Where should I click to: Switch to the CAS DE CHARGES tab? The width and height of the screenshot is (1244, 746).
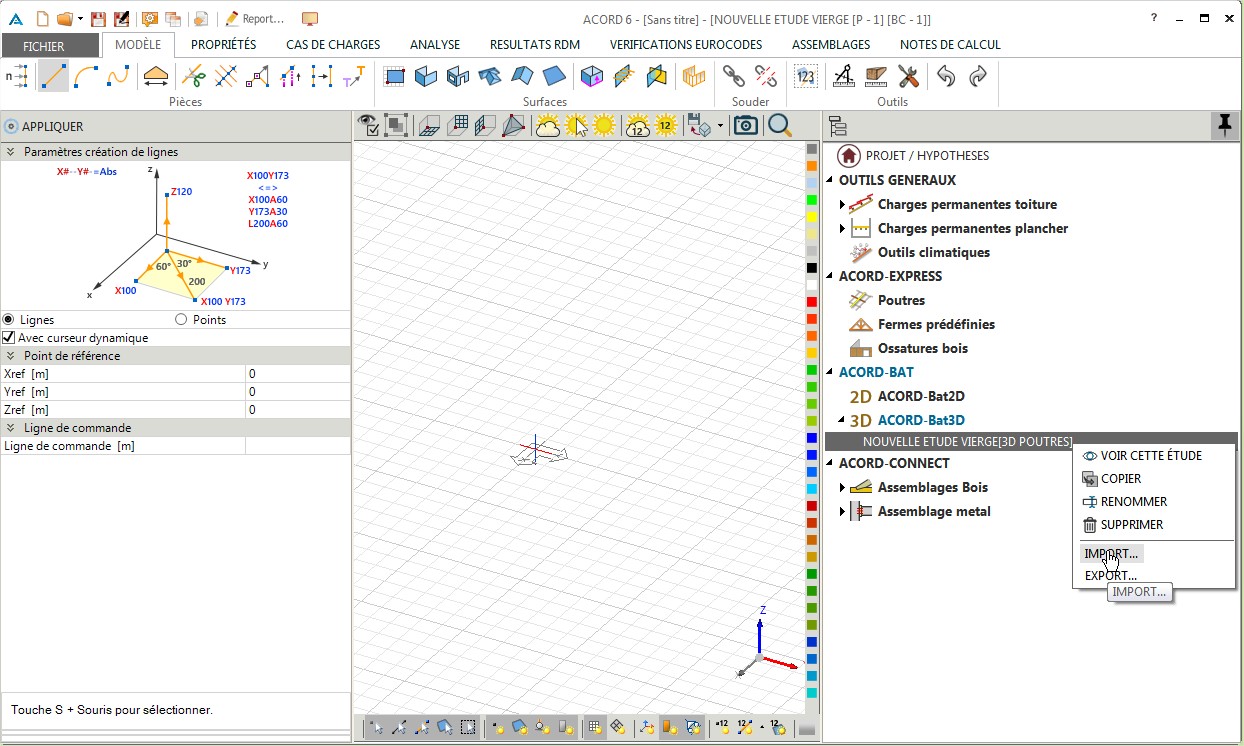(x=333, y=45)
